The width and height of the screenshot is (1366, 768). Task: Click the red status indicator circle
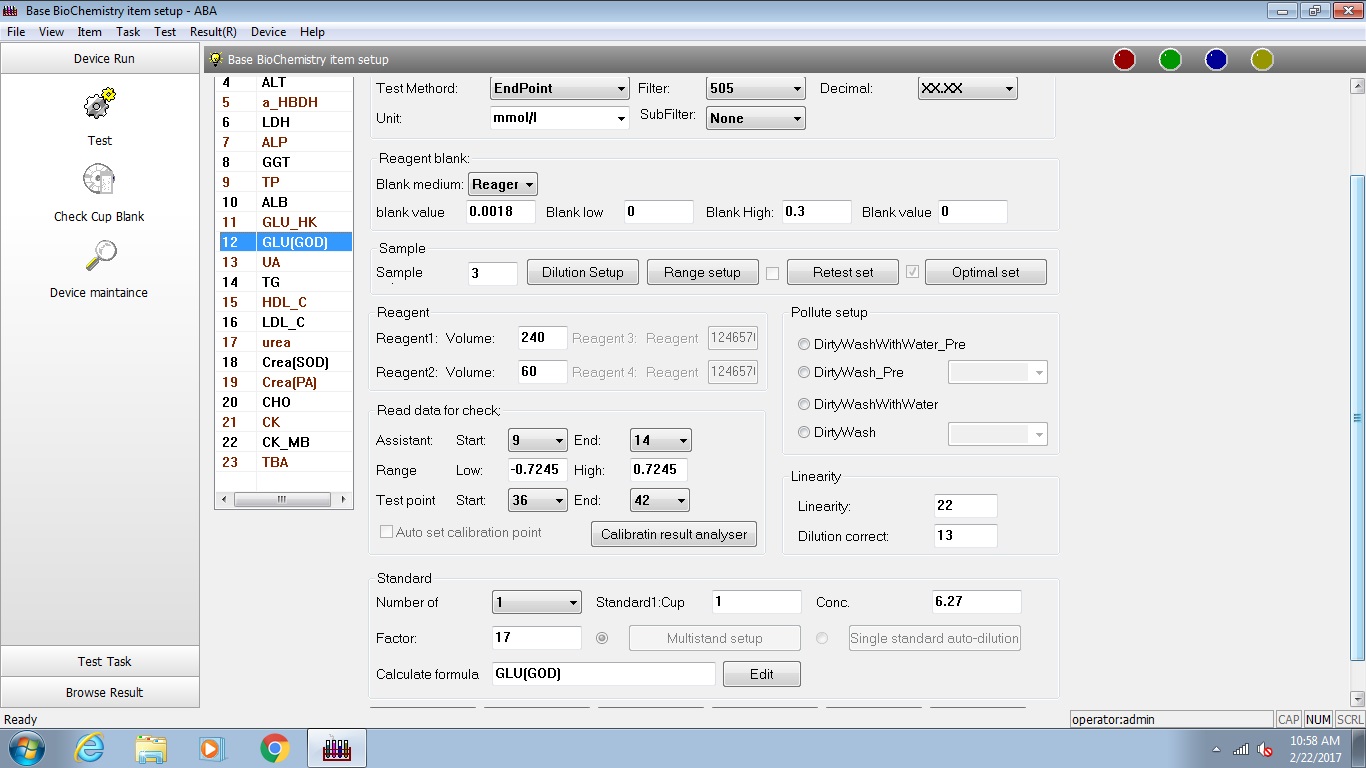coord(1124,60)
